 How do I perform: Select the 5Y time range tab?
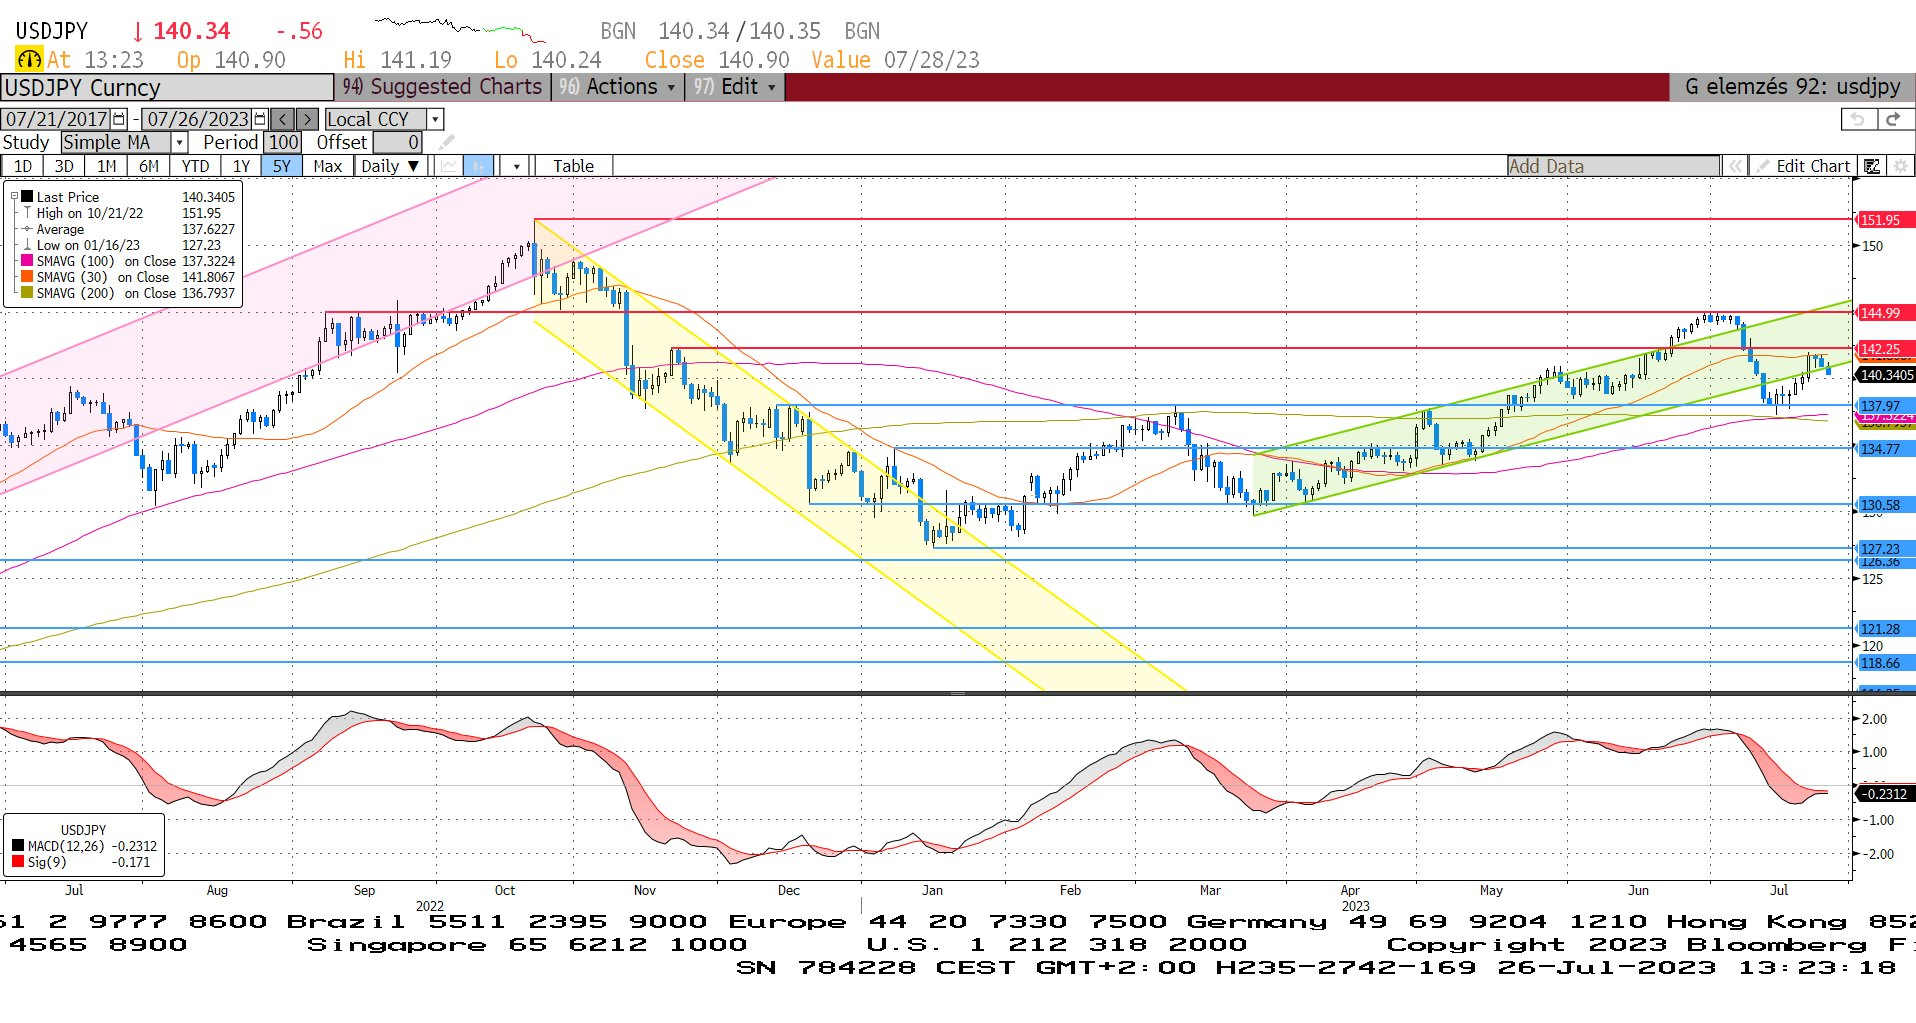[282, 166]
